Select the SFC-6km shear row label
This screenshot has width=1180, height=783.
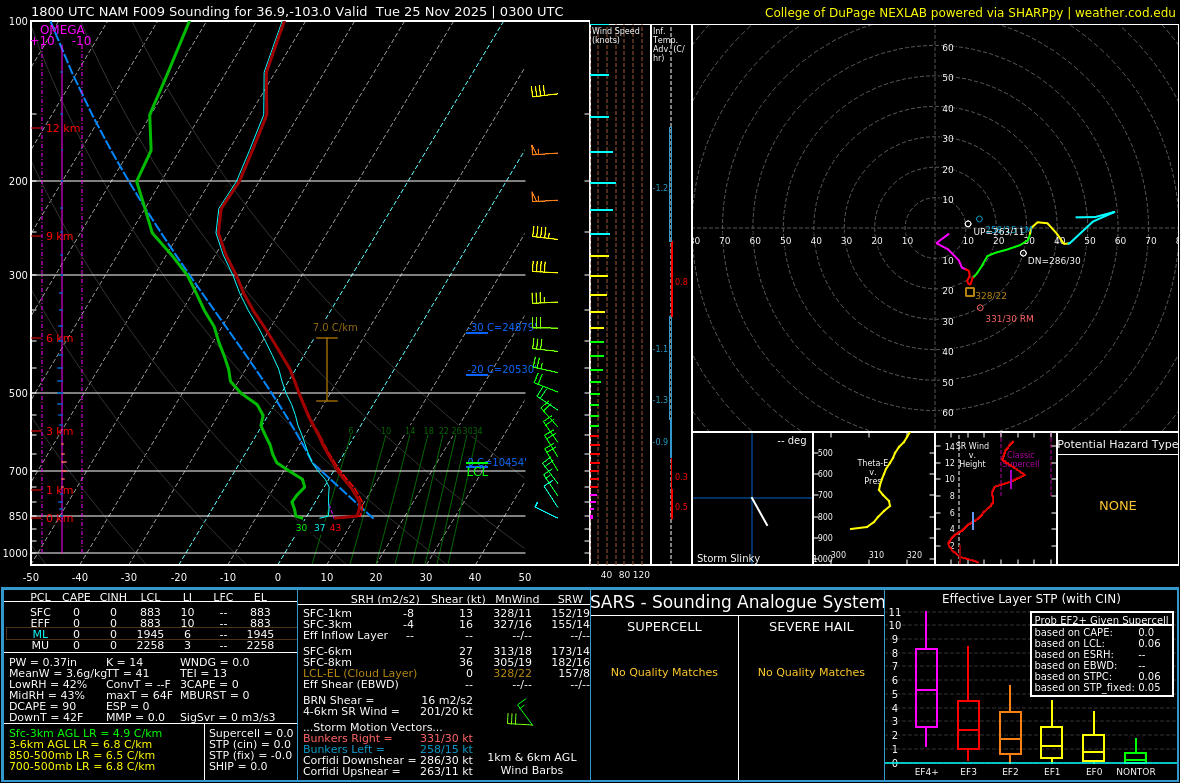[x=327, y=651]
